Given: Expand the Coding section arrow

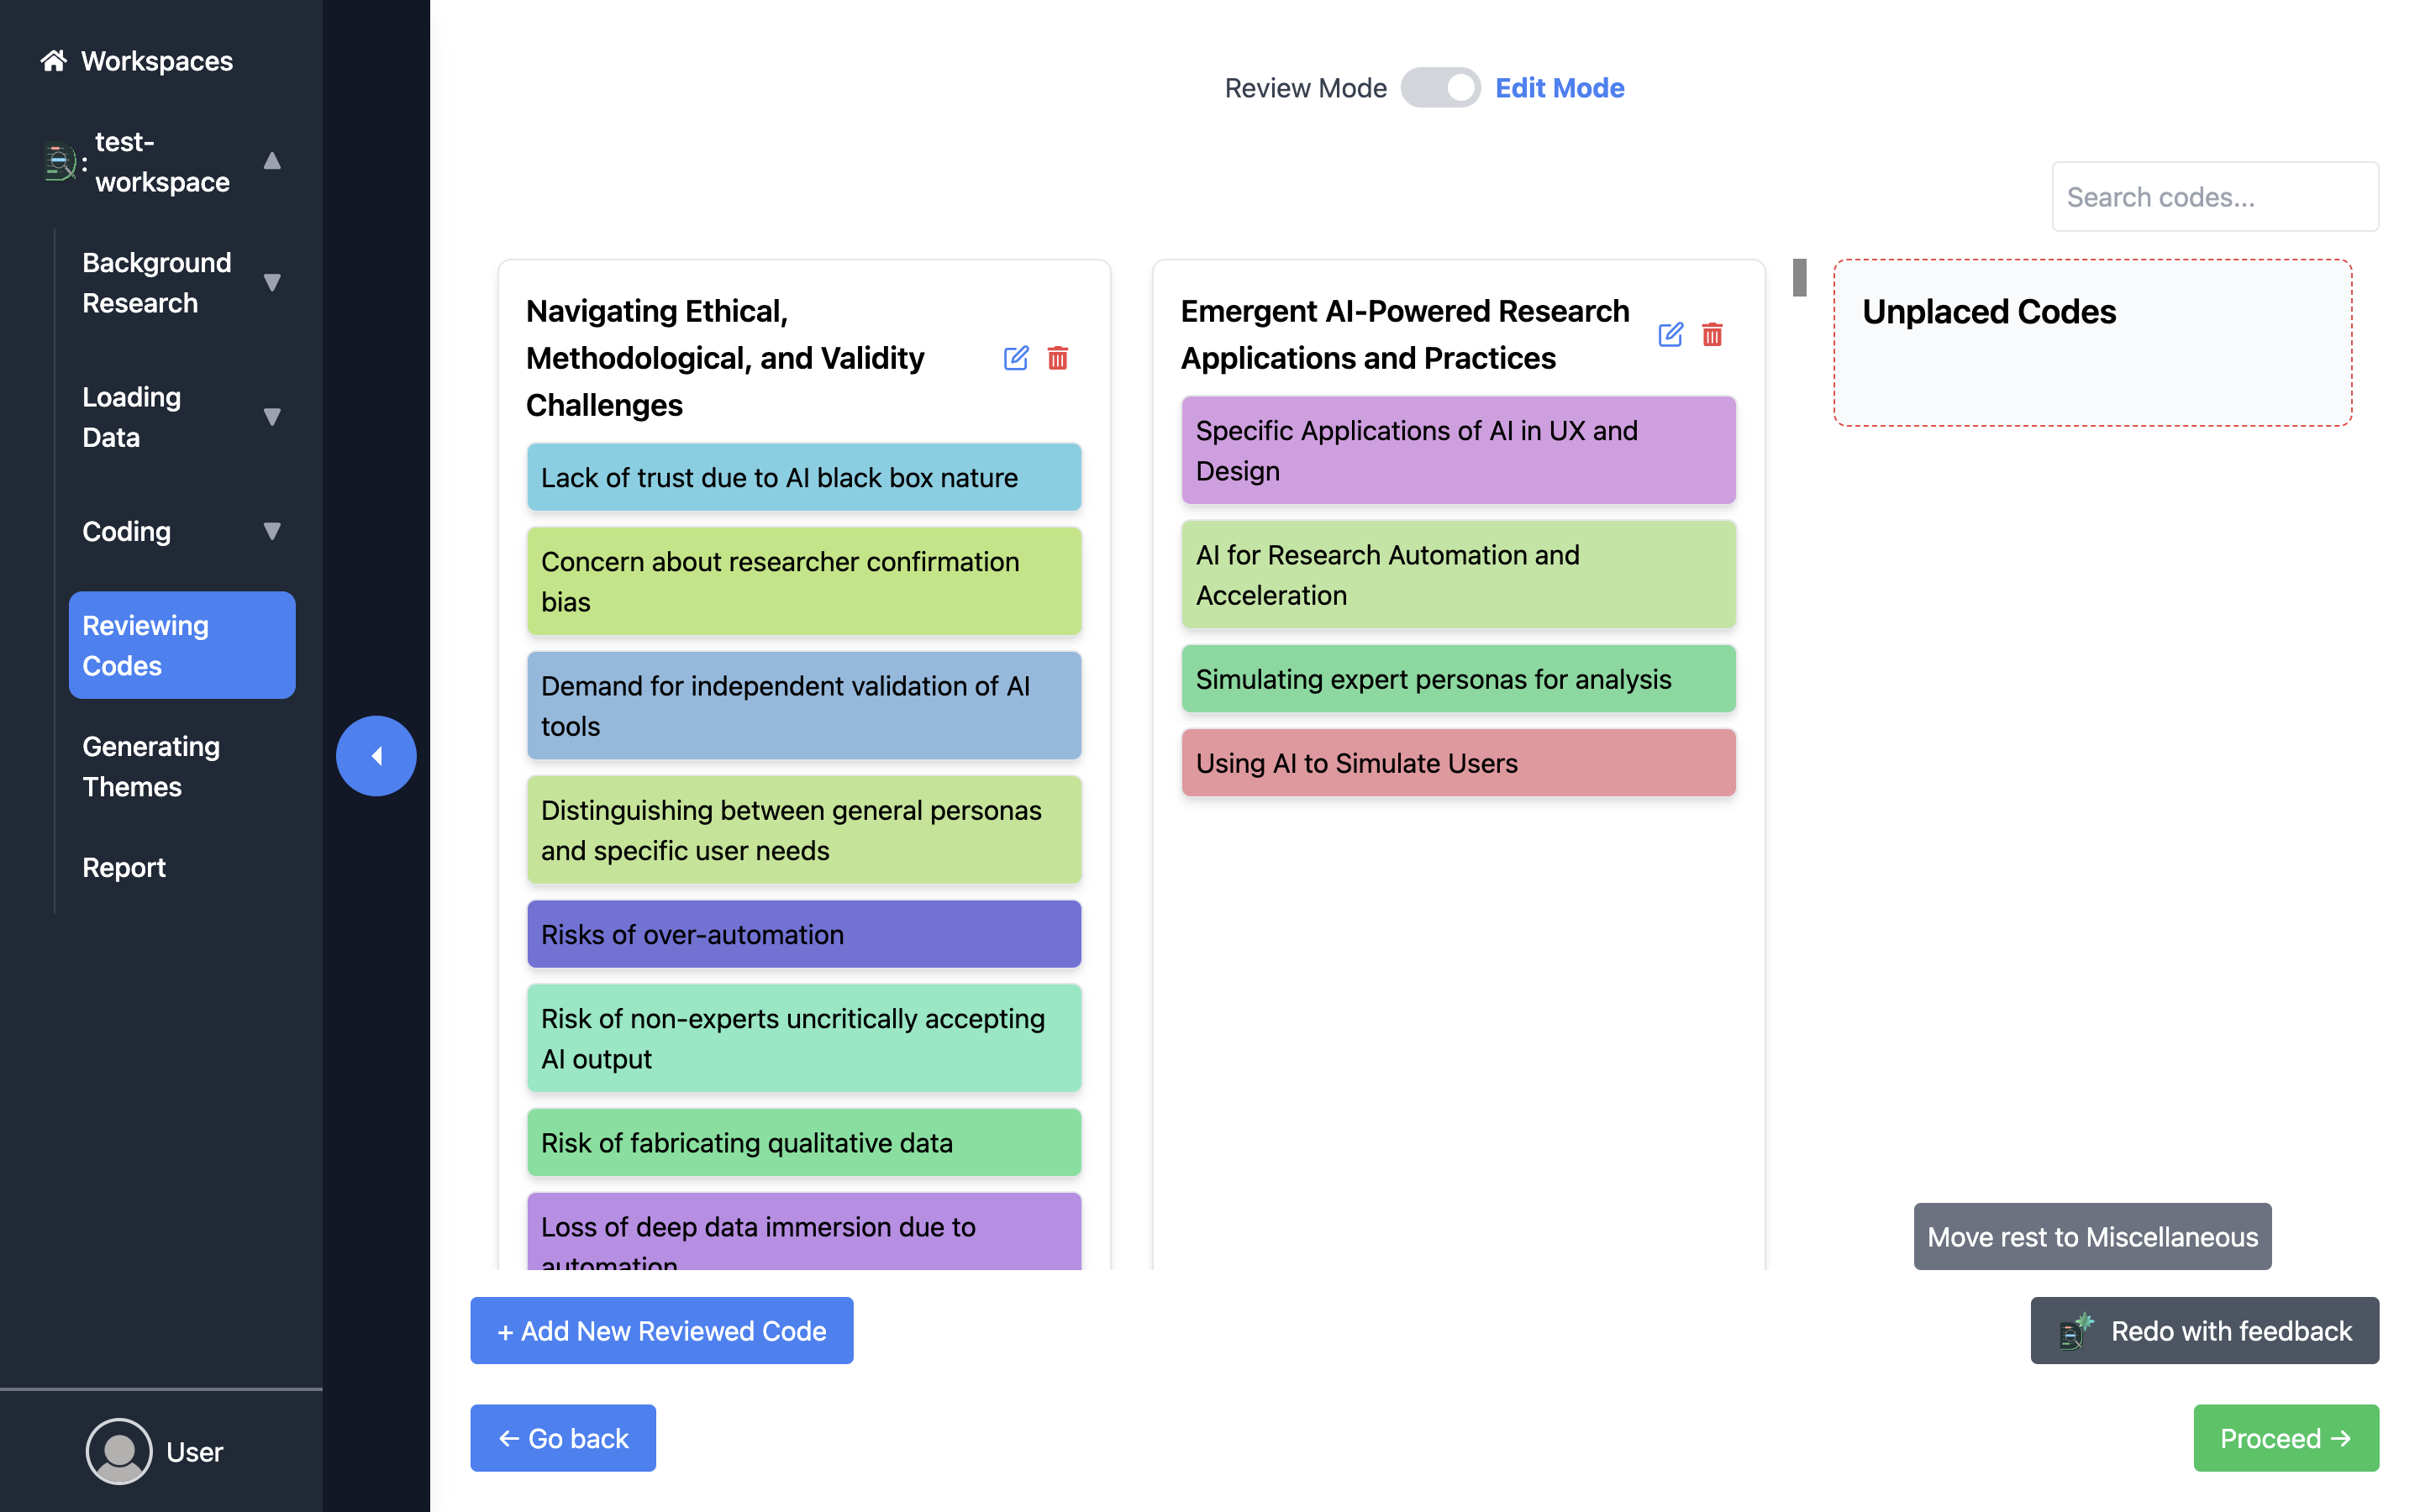Looking at the screenshot, I should 271,531.
